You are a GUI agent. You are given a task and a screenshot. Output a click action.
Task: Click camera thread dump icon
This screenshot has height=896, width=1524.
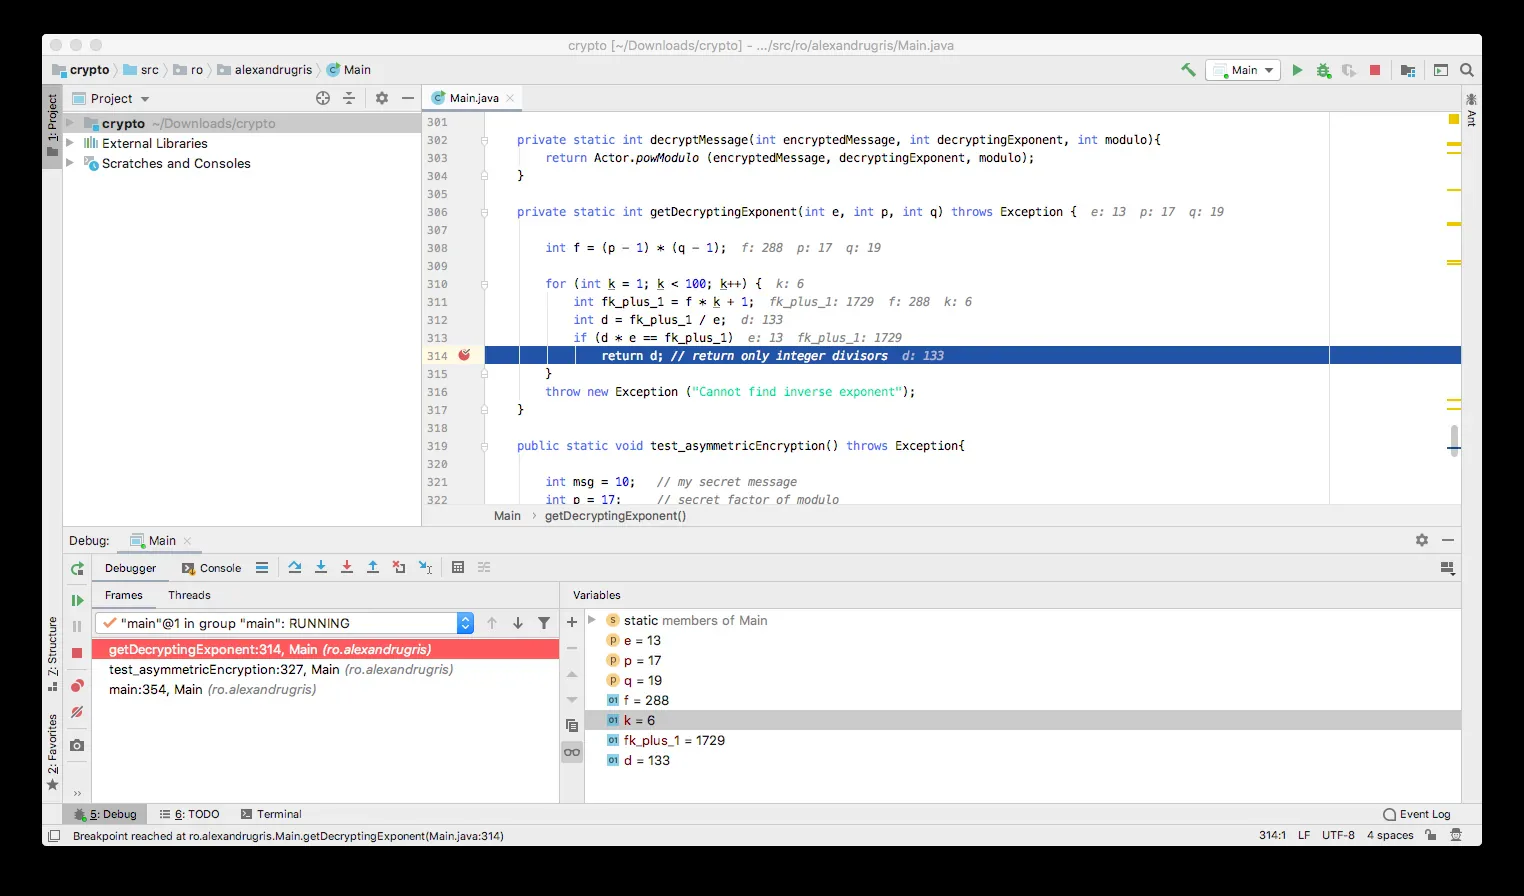tap(77, 745)
